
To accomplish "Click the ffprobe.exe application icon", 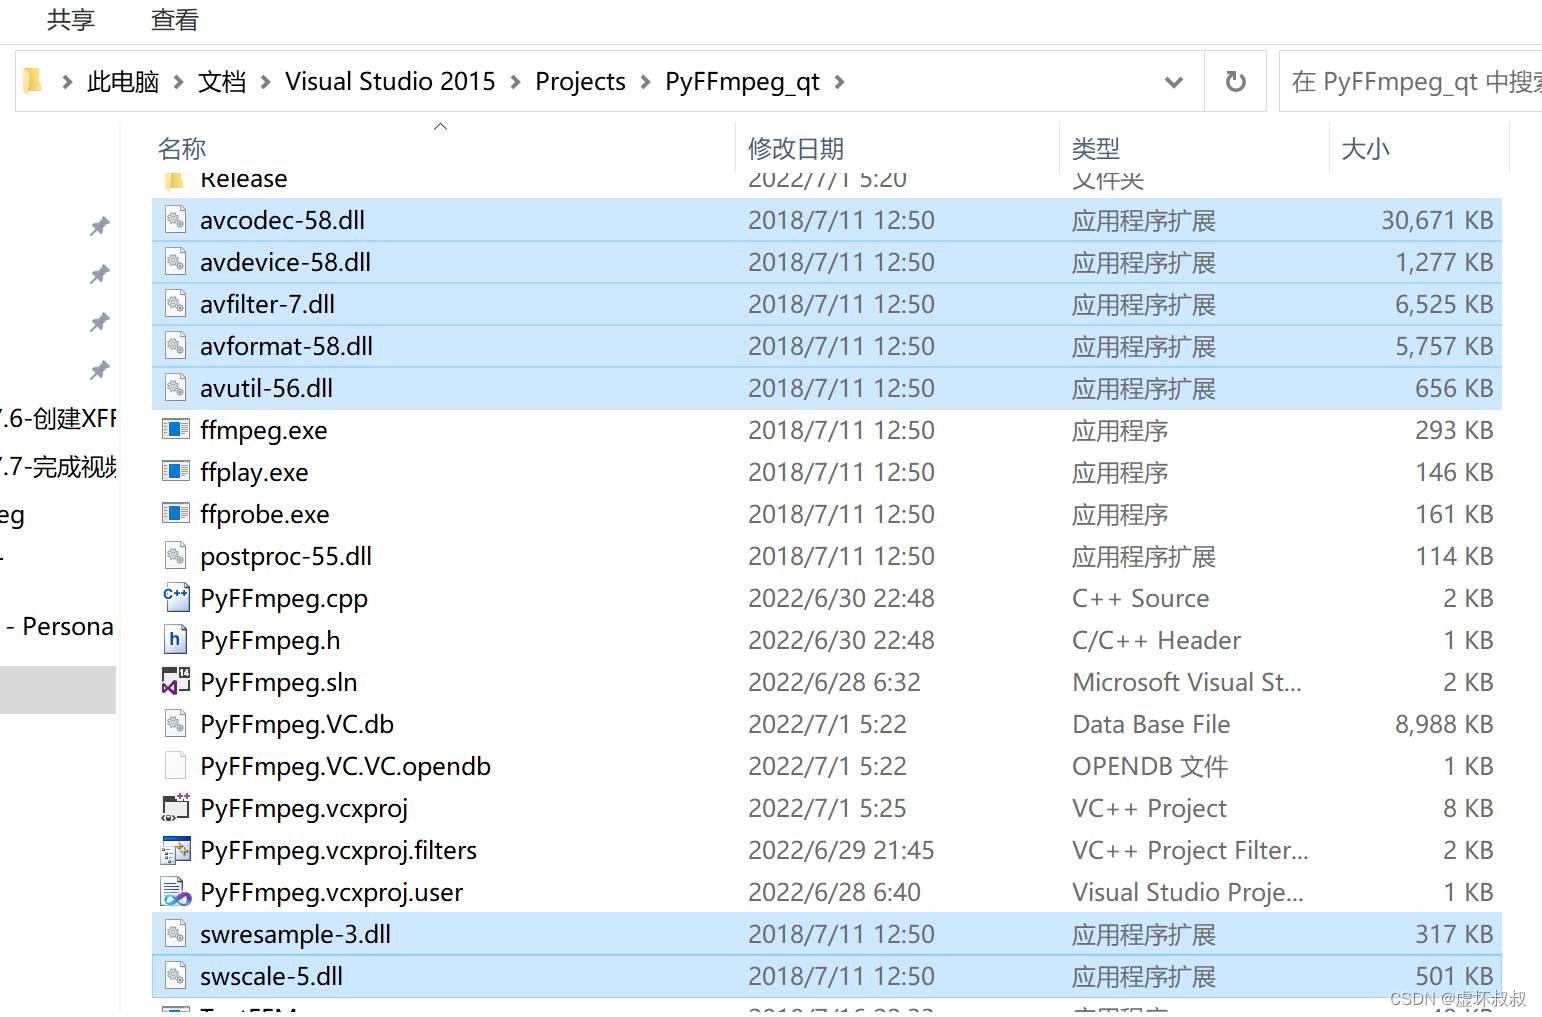I will pos(176,514).
